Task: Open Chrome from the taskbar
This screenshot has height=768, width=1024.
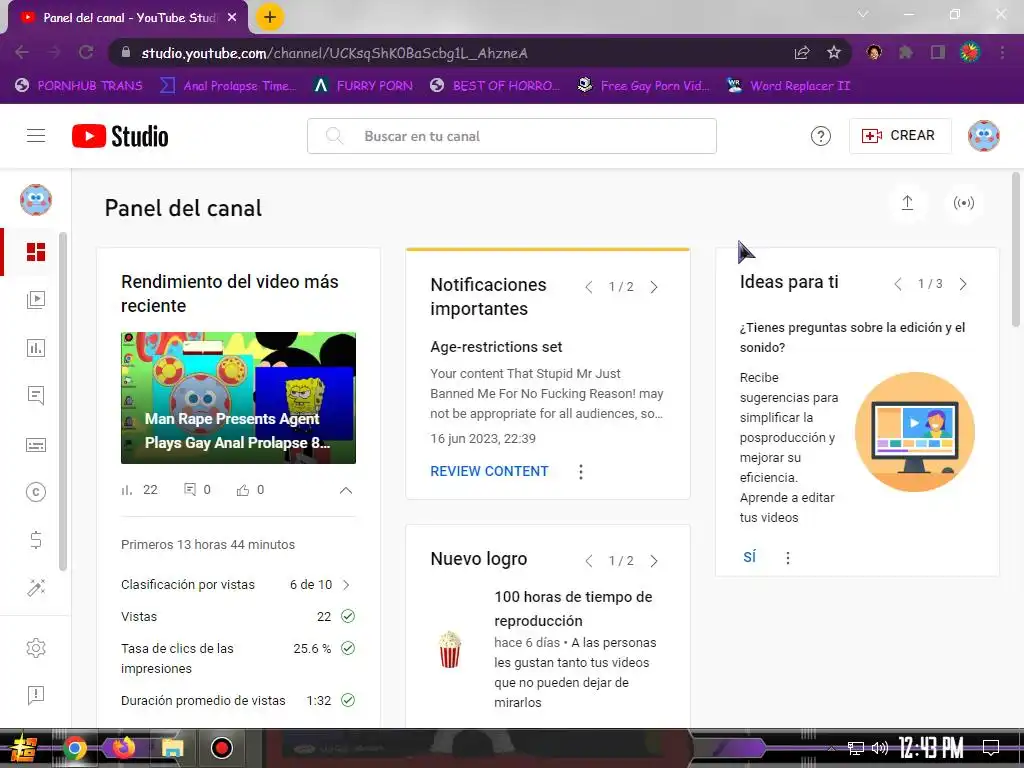Action: (x=74, y=748)
